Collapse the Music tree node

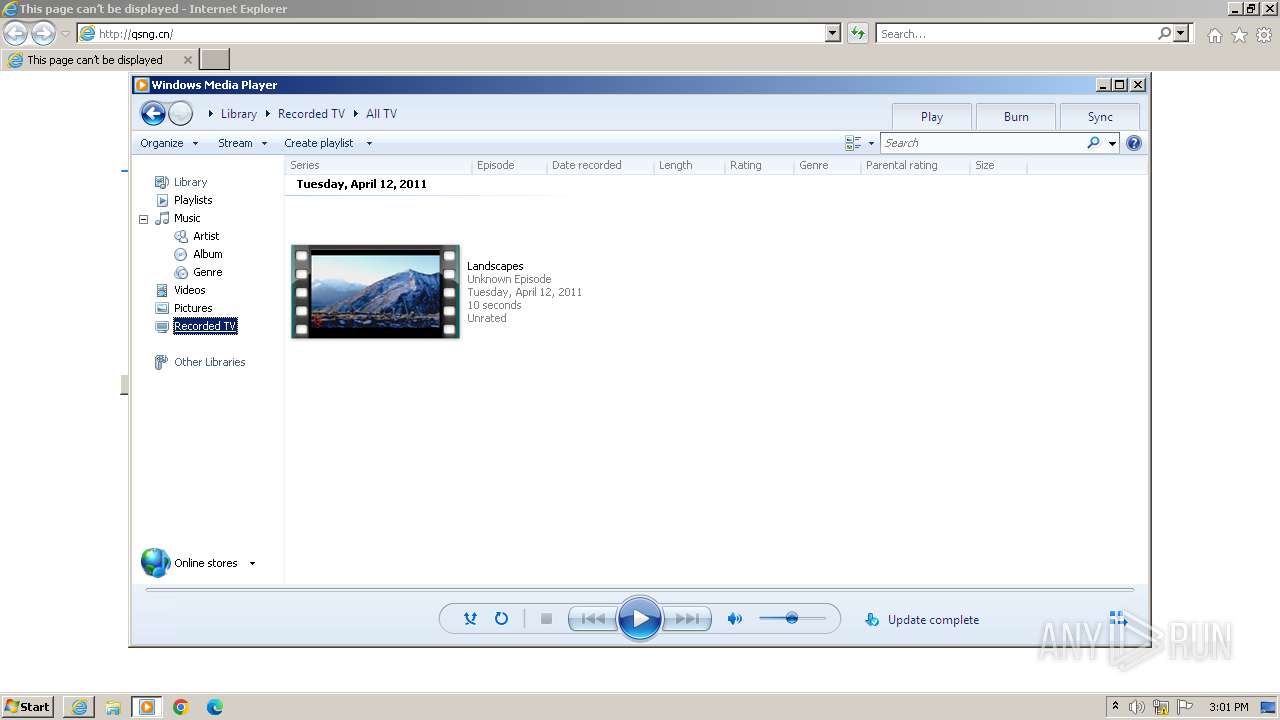click(143, 219)
